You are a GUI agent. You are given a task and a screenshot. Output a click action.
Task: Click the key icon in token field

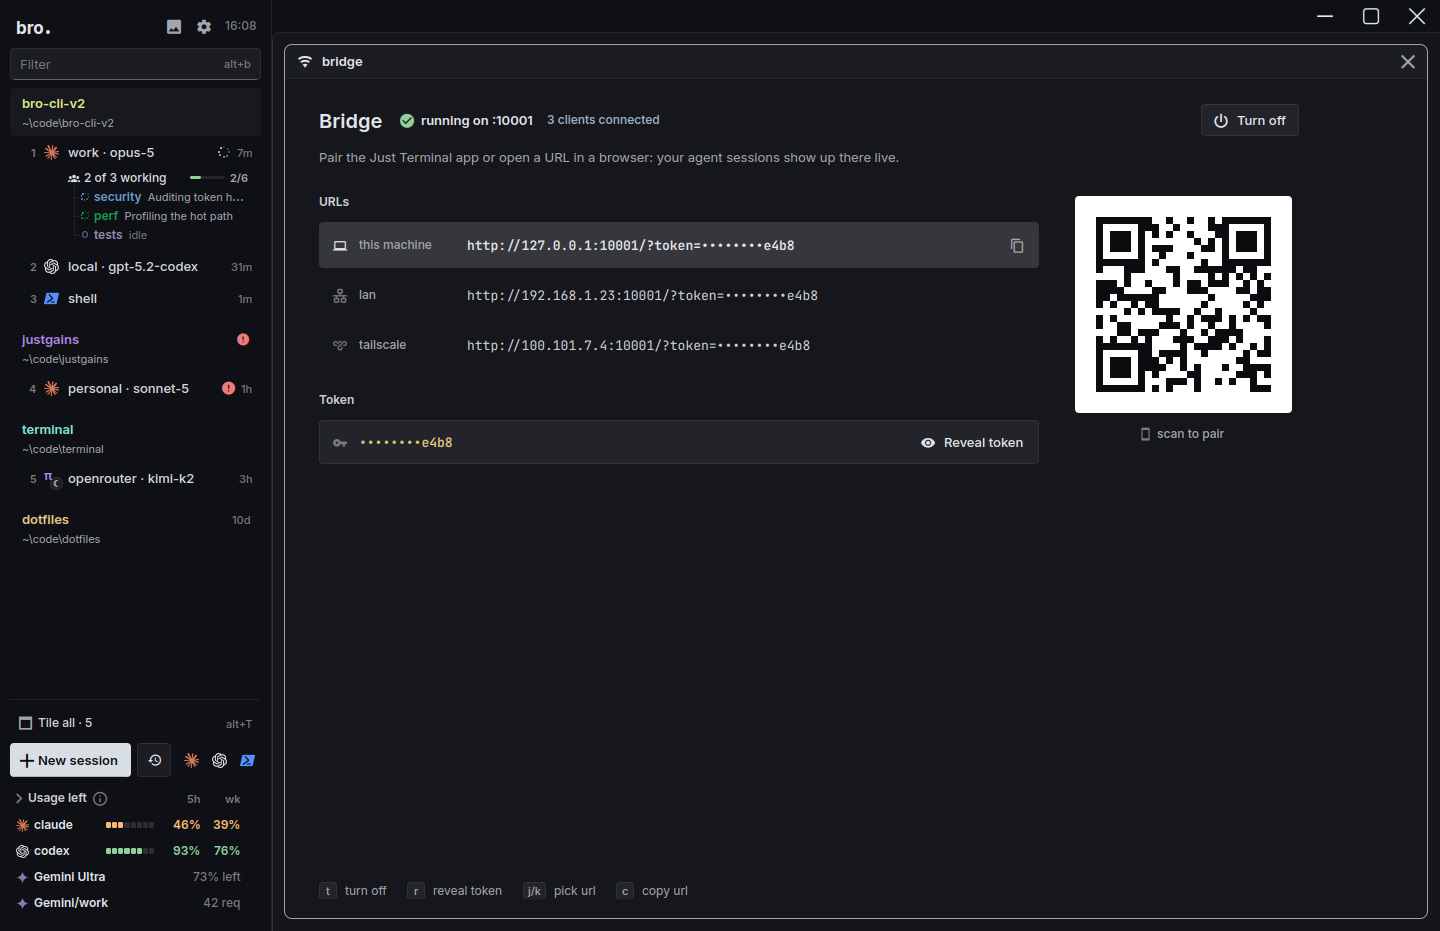pyautogui.click(x=340, y=443)
